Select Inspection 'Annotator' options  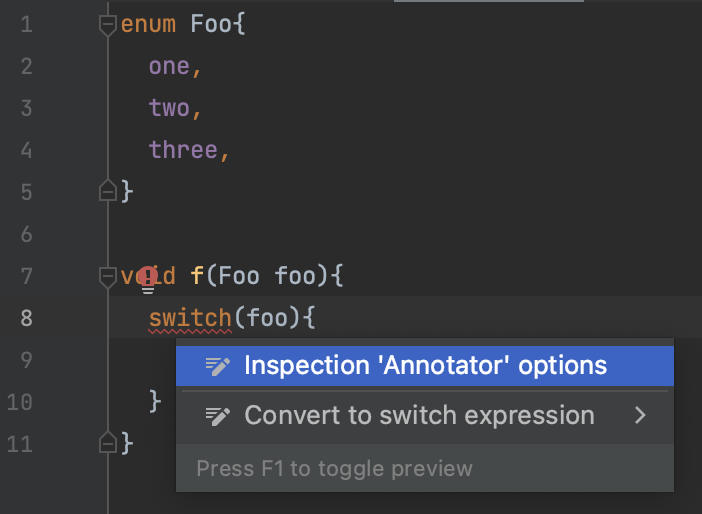point(424,366)
